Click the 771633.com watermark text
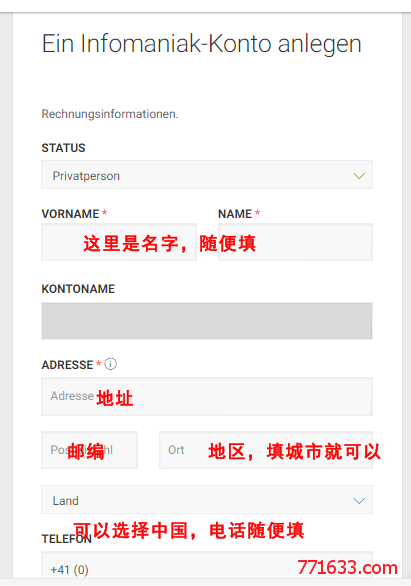The width and height of the screenshot is (411, 586). click(347, 568)
